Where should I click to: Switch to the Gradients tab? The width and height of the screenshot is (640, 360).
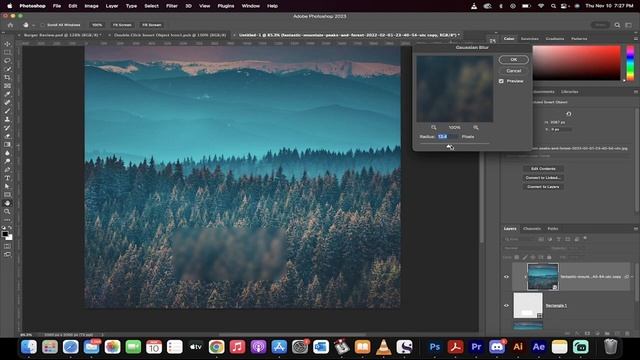555,38
